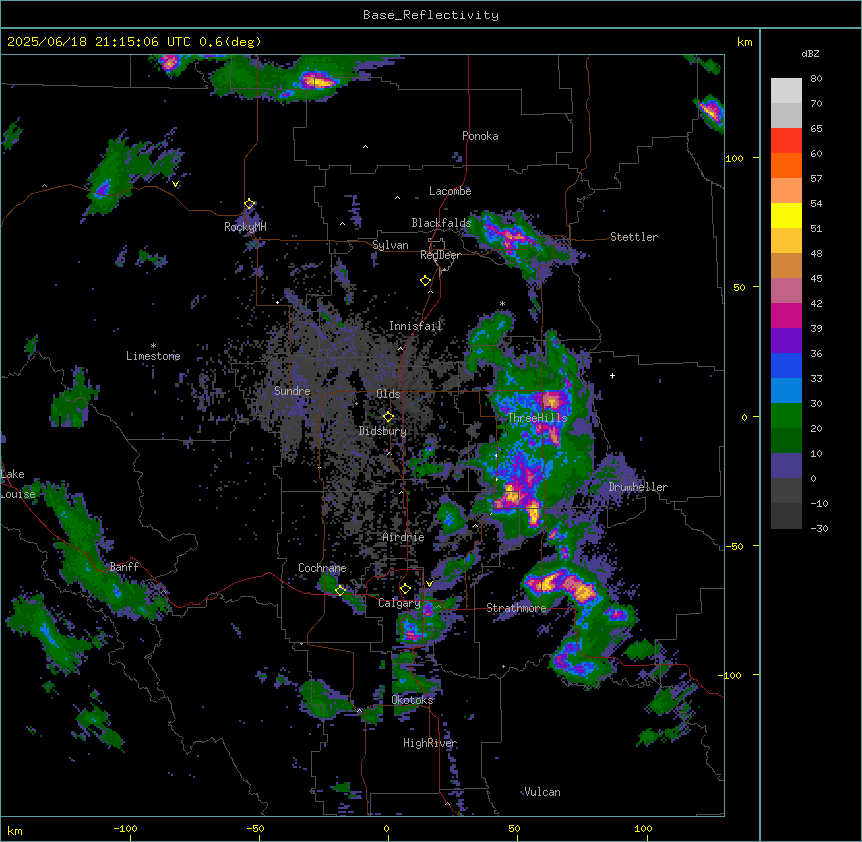Select the 80 dBZ light gray legend swatch

[786, 91]
